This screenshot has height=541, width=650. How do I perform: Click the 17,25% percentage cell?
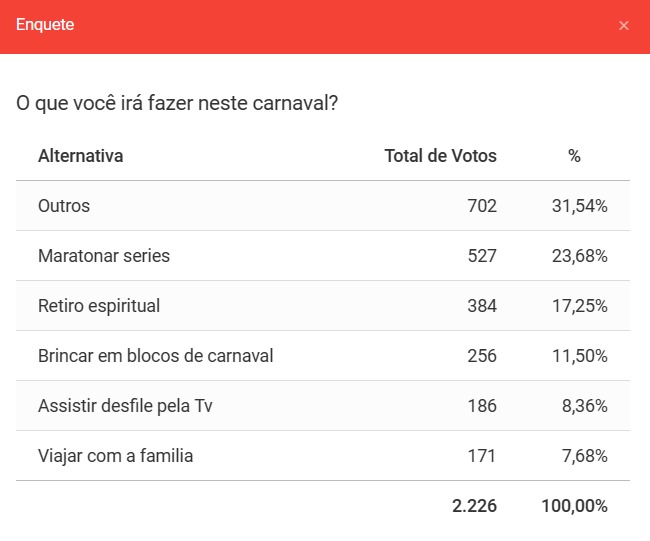tap(579, 306)
